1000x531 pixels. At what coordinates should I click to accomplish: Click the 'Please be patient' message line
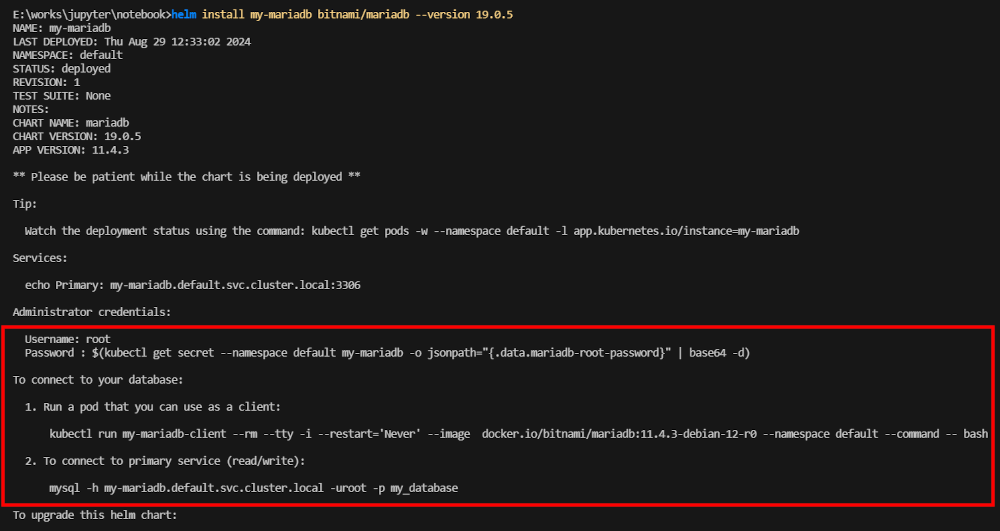coord(187,177)
